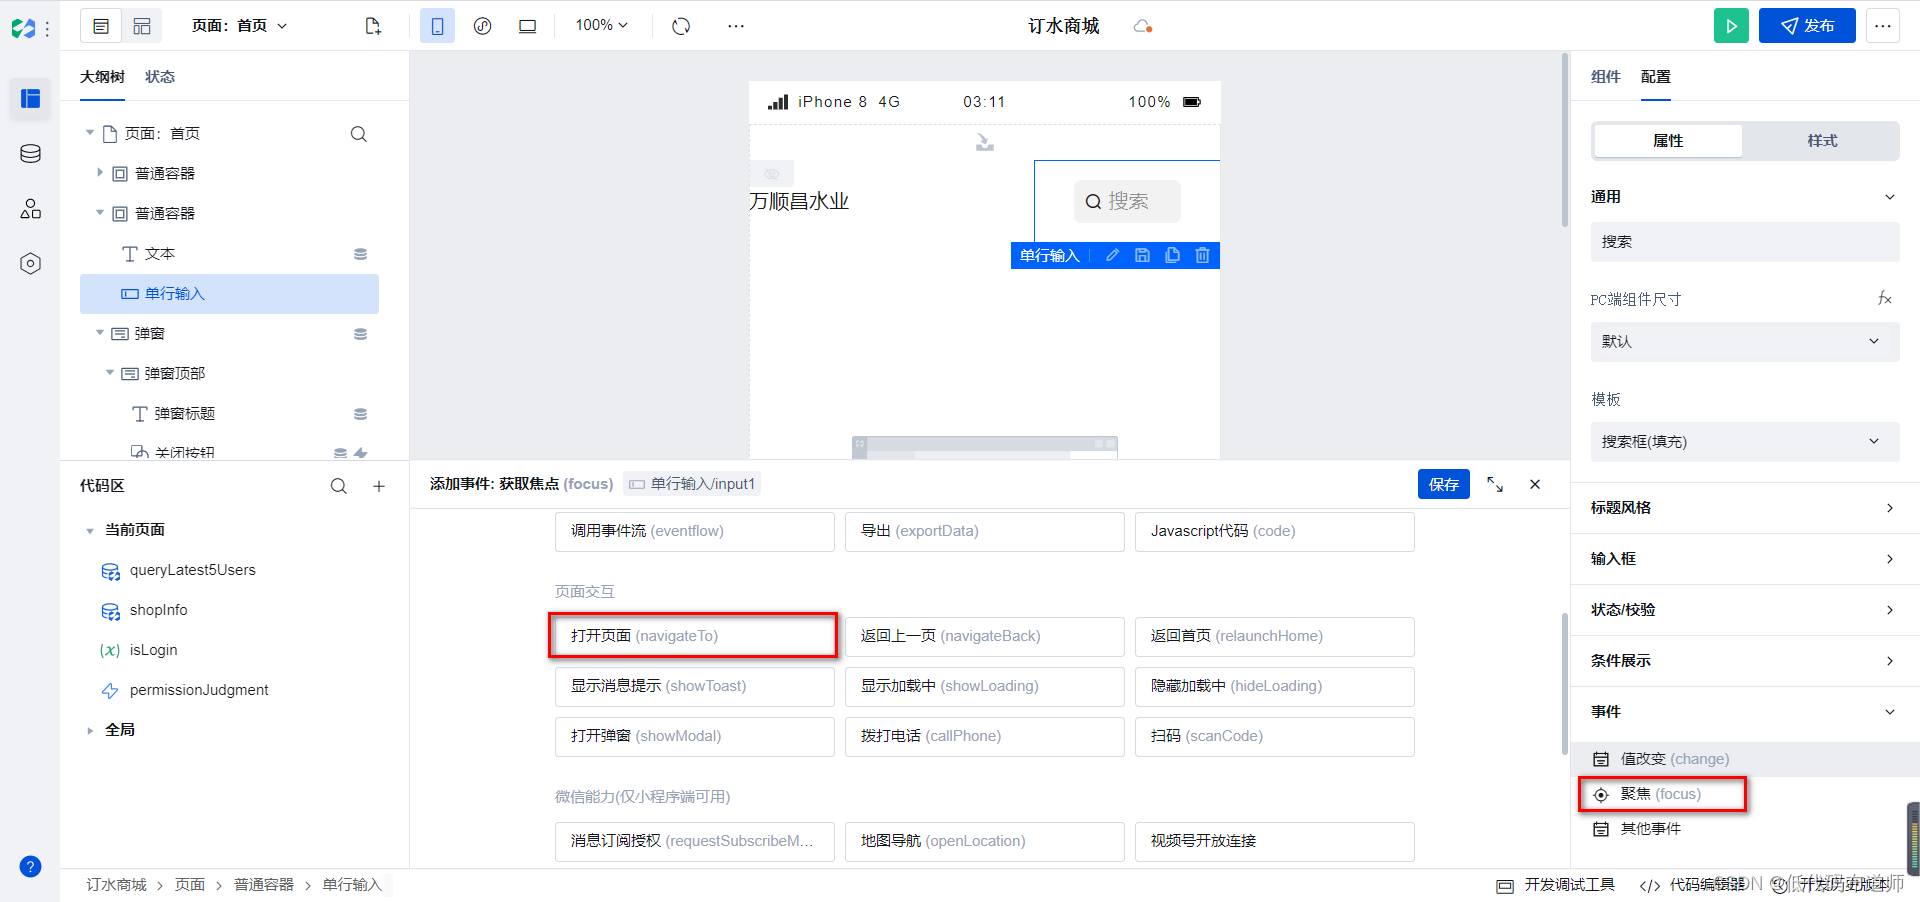Delete component with trash icon on canvas

1202,256
